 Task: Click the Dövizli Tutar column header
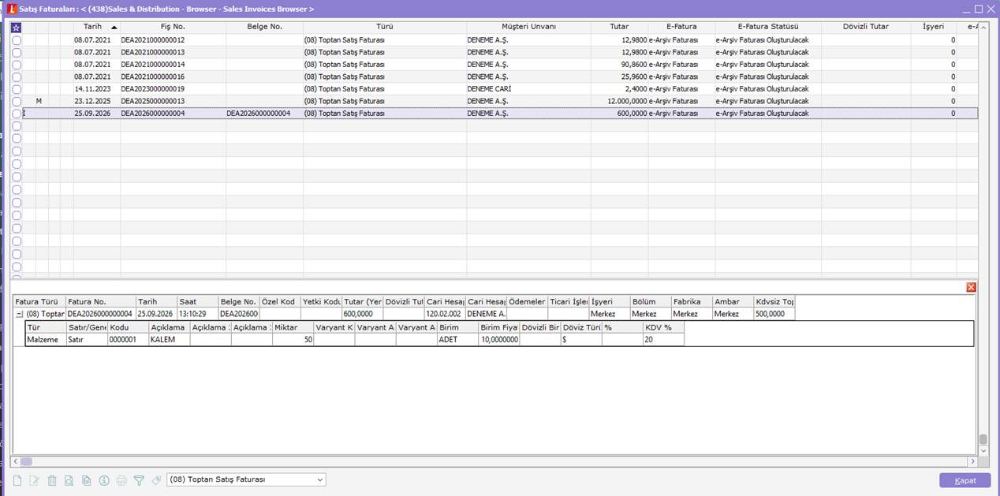pyautogui.click(x=866, y=27)
